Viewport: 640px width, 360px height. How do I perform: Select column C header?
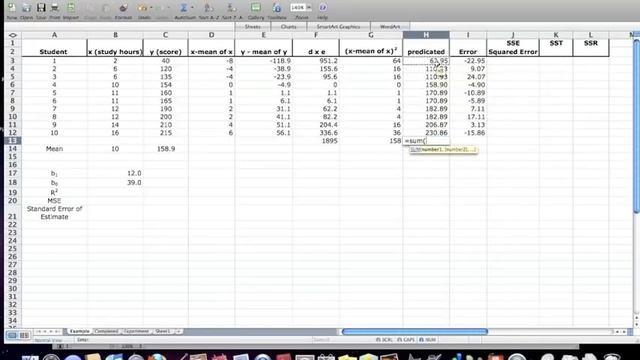(165, 35)
